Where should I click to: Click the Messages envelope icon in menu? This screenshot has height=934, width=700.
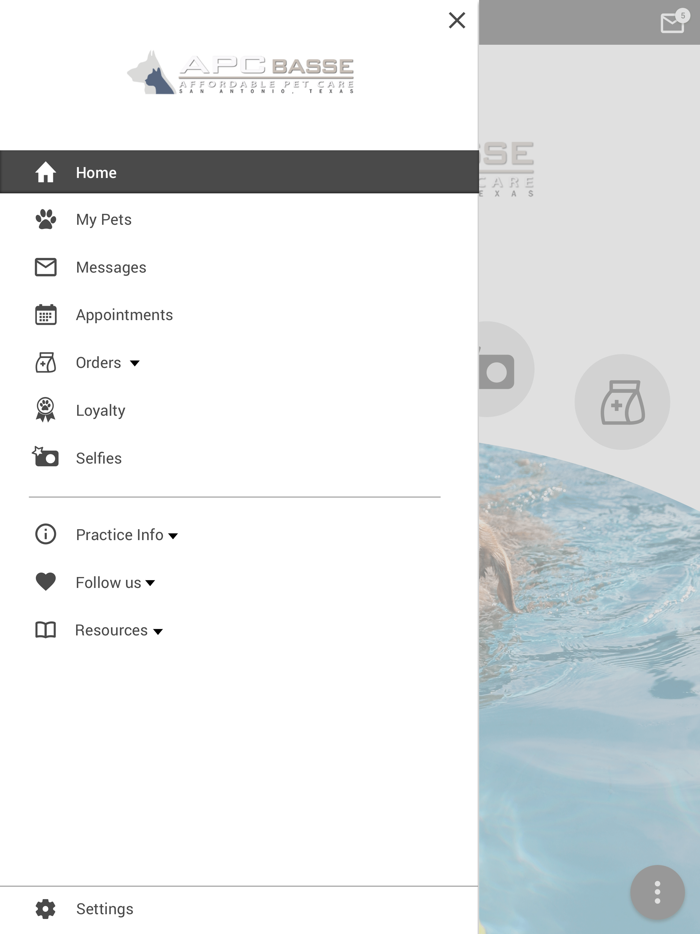click(x=45, y=267)
